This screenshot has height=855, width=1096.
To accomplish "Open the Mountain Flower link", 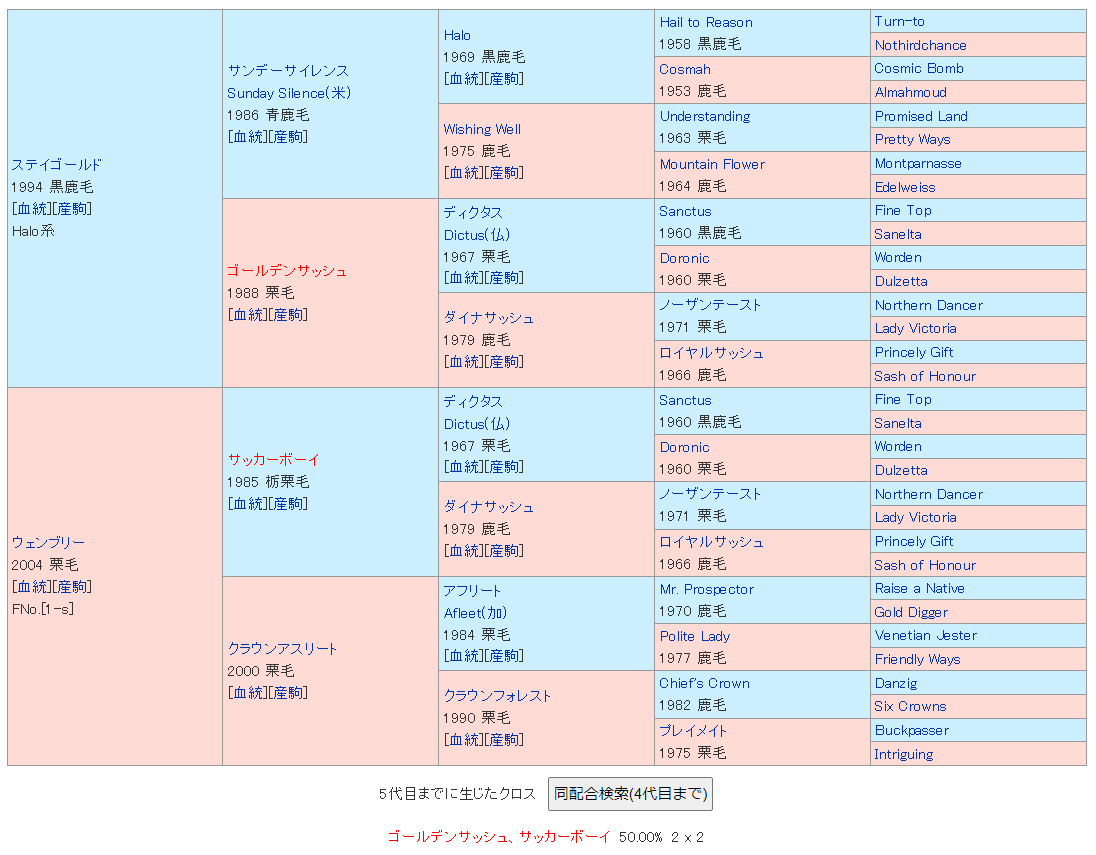I will [711, 164].
